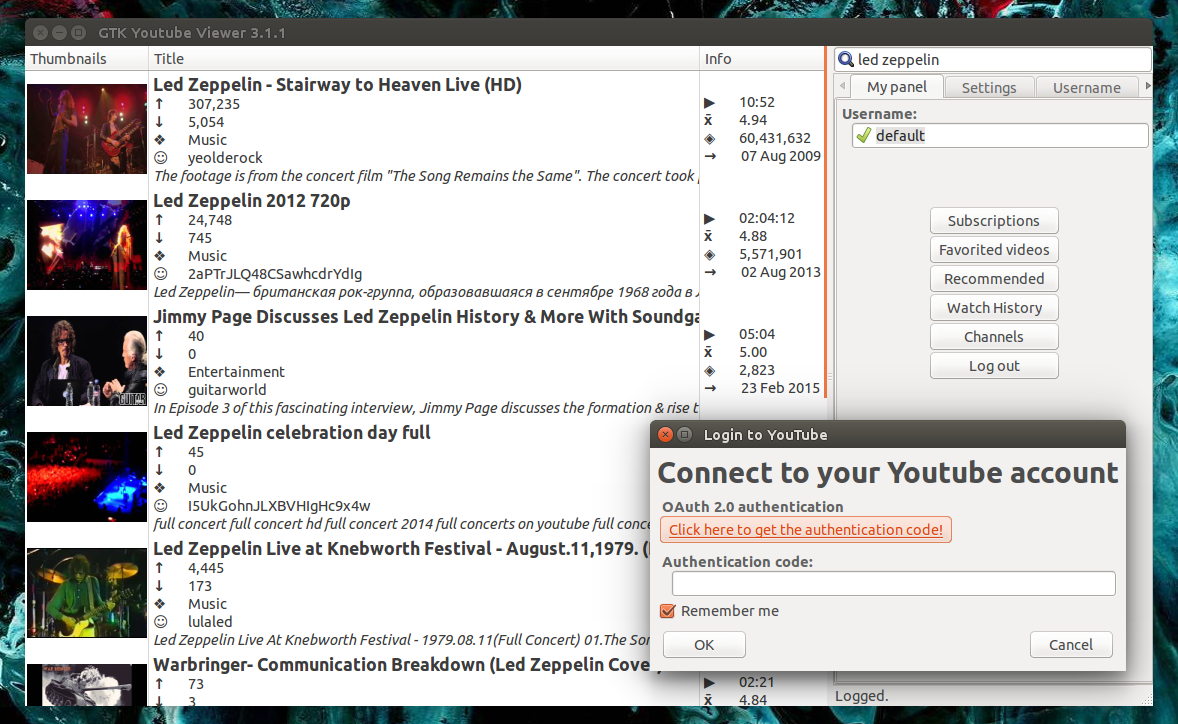Viewport: 1178px width, 724px height.
Task: Click the Title column header
Action: click(424, 59)
